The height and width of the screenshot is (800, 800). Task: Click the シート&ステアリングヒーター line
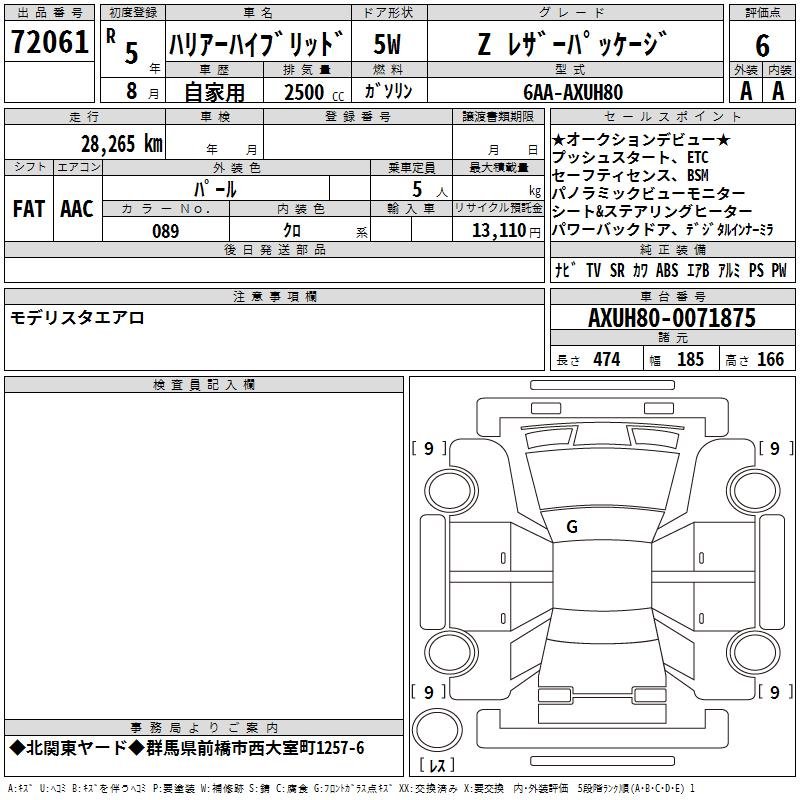[x=652, y=211]
